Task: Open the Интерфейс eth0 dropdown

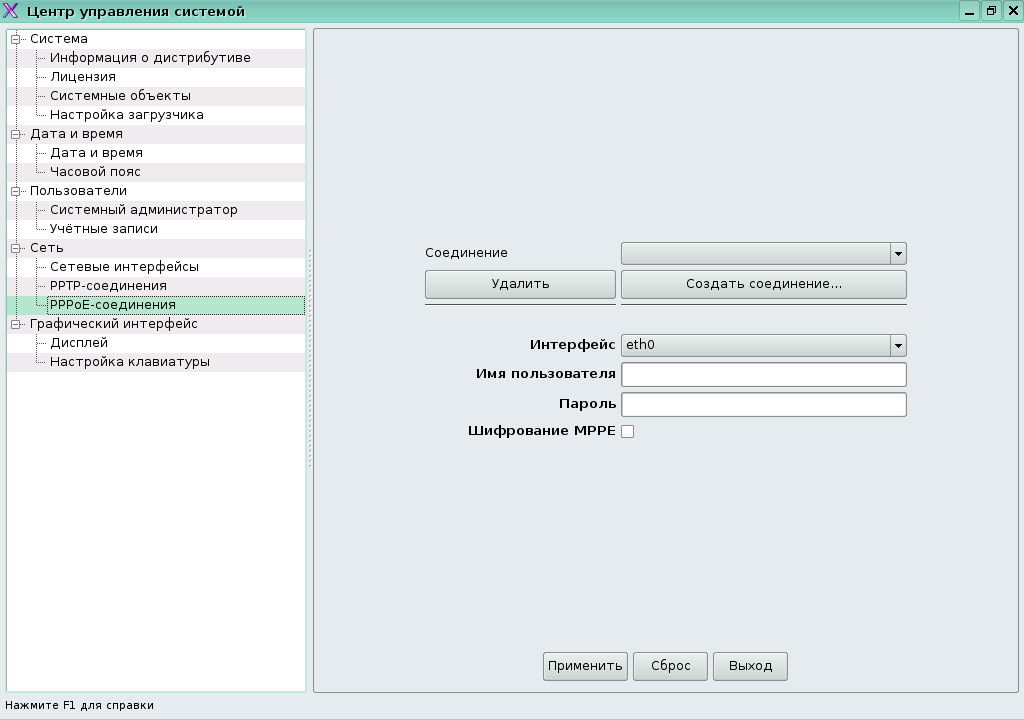Action: [897, 346]
